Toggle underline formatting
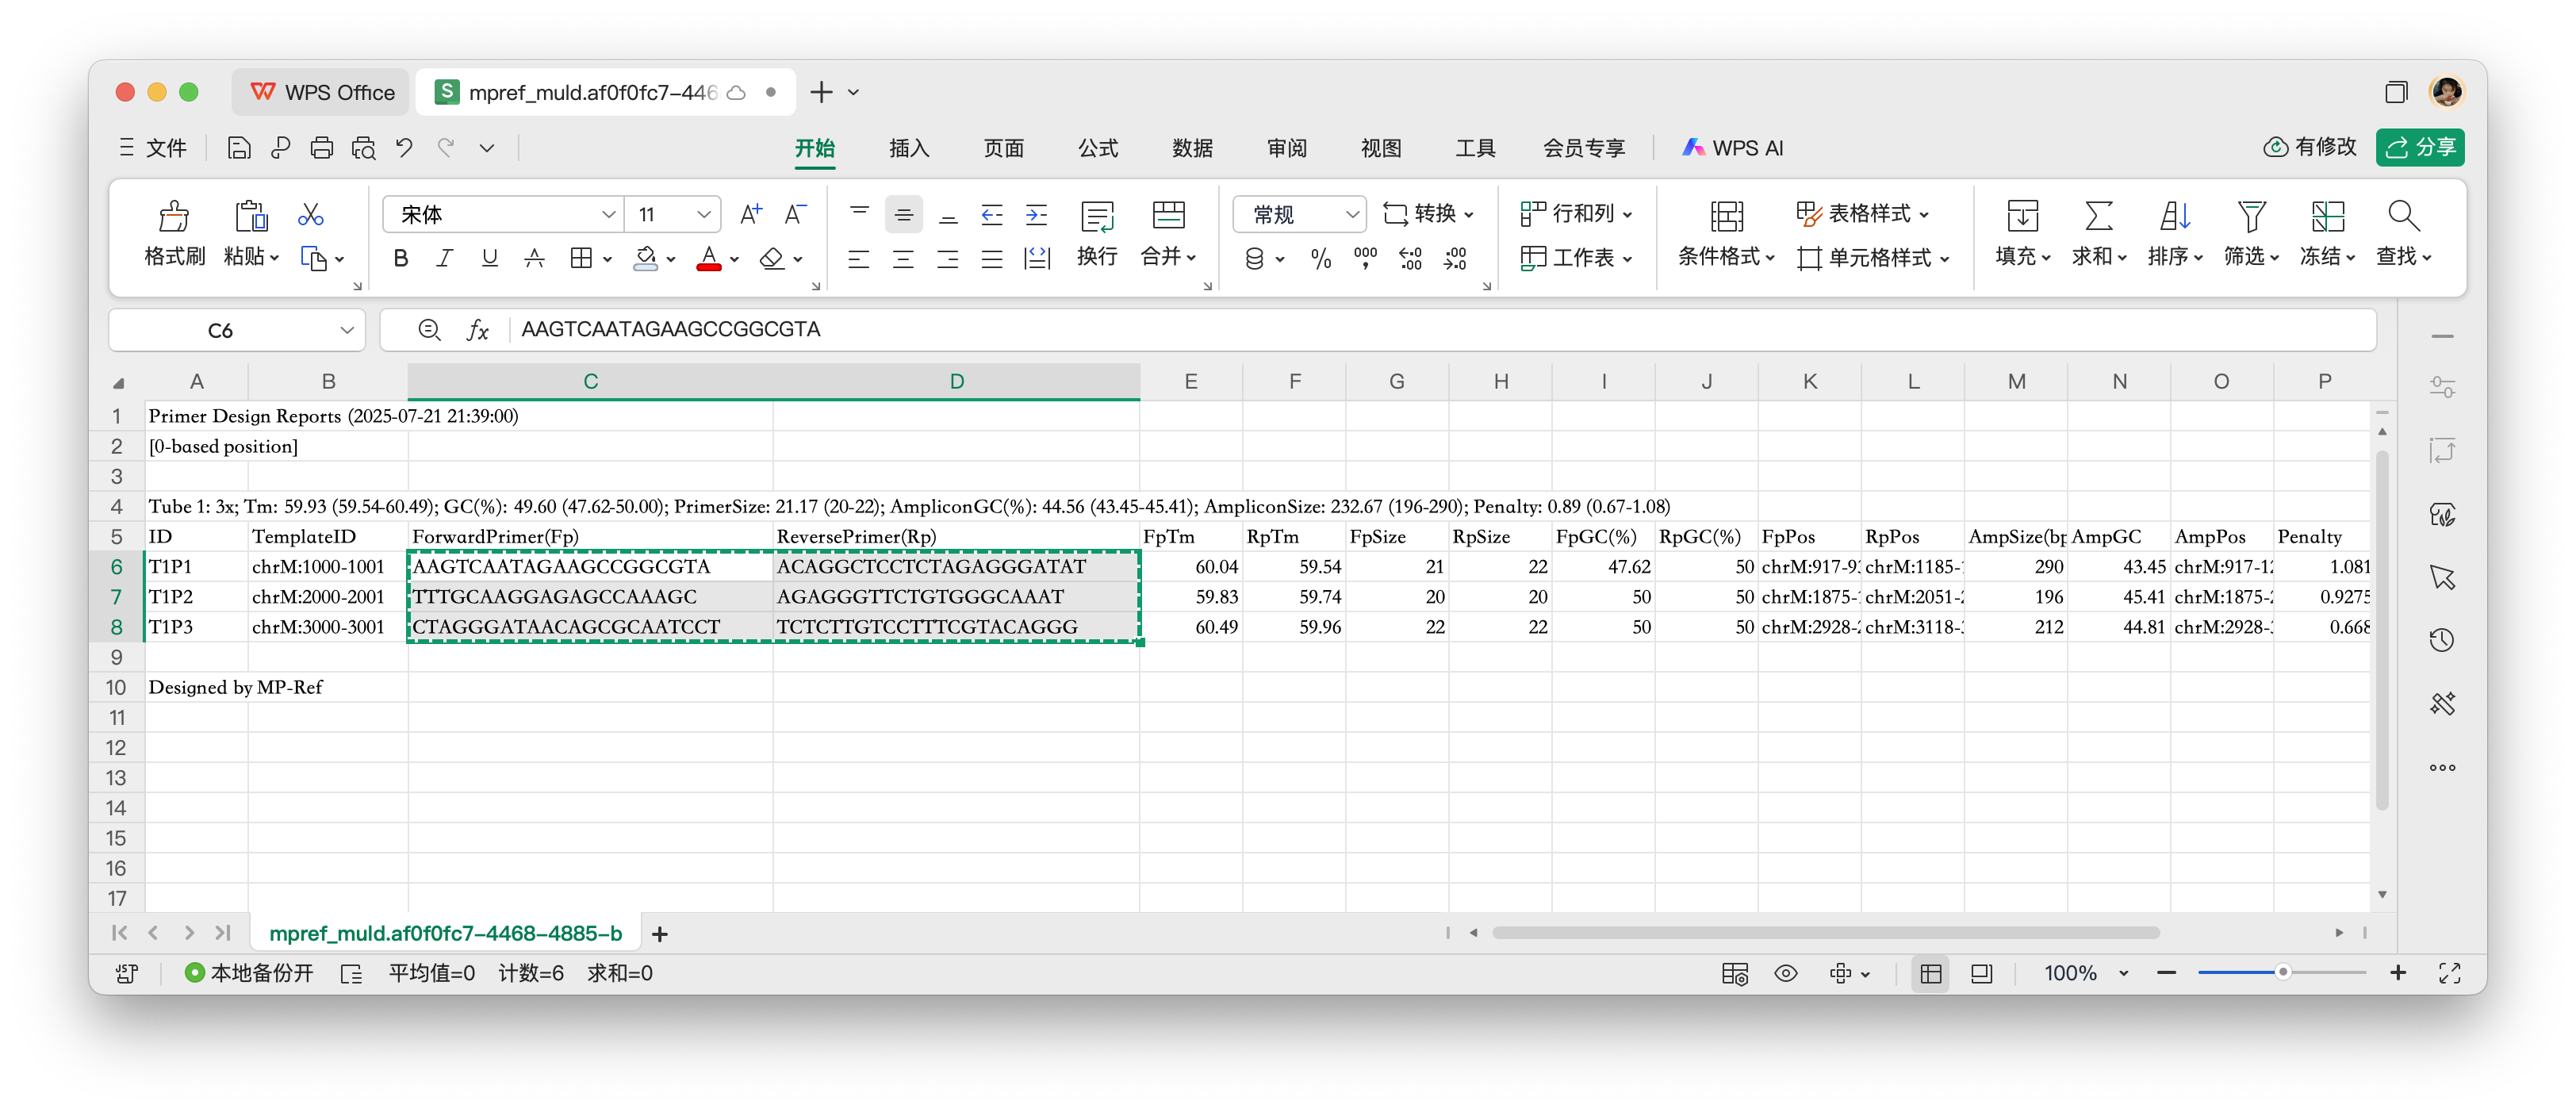Screen dimensions: 2576x1112 tap(489, 257)
